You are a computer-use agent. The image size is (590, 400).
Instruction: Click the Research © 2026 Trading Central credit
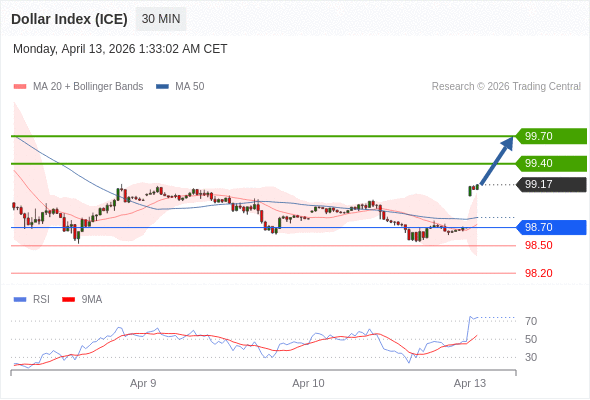(x=506, y=87)
